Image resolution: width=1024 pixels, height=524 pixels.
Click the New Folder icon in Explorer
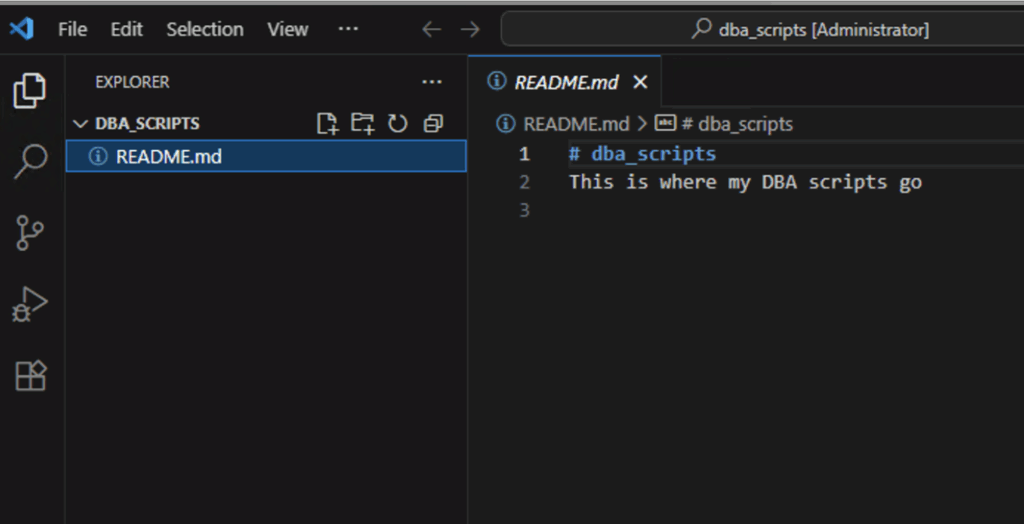click(x=362, y=124)
